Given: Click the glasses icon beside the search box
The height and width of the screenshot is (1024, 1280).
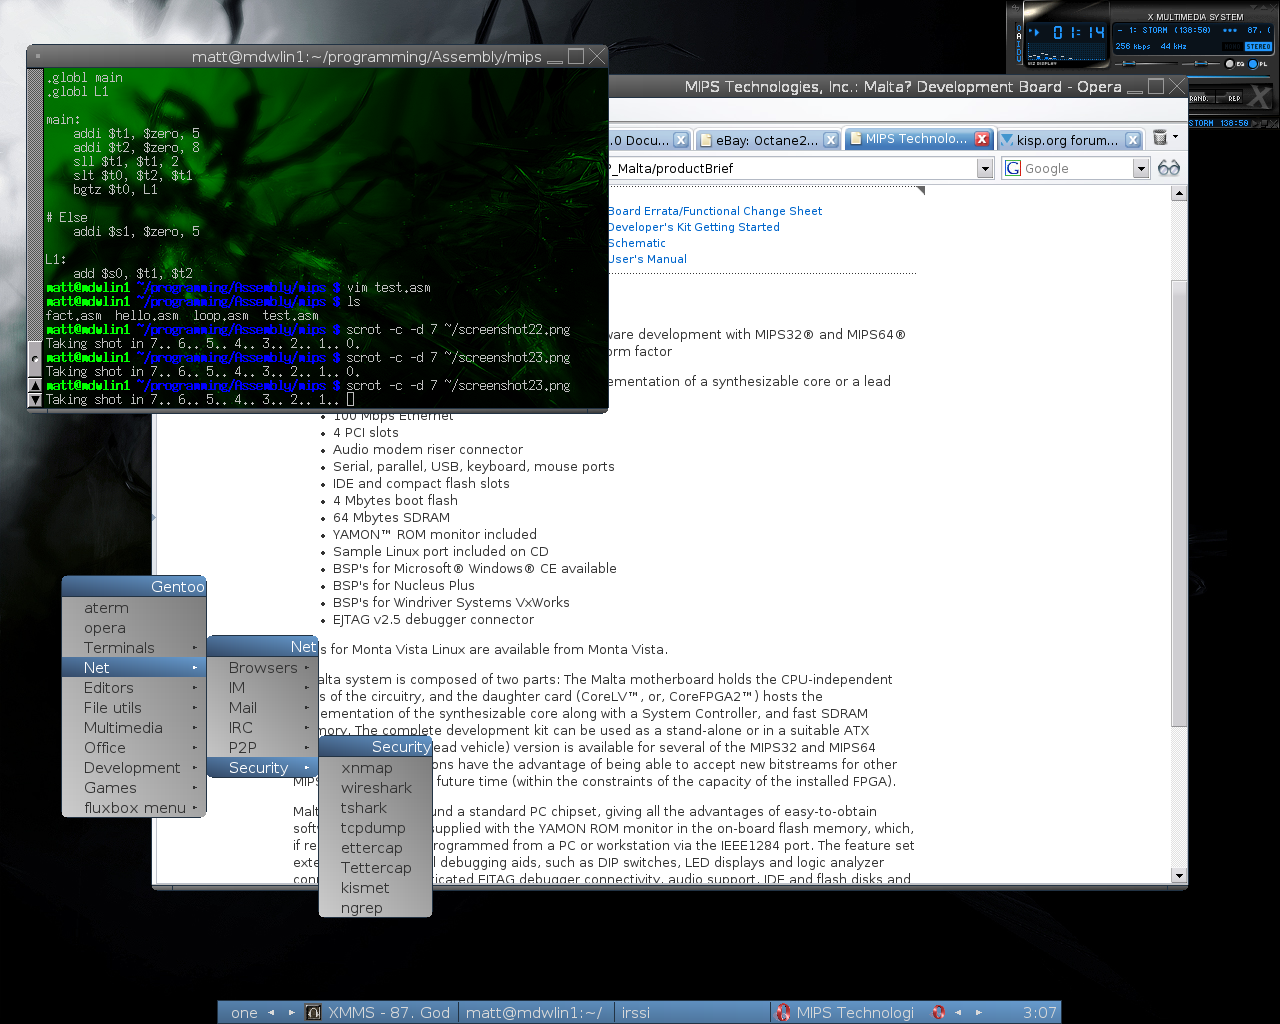Looking at the screenshot, I should click(x=1169, y=168).
